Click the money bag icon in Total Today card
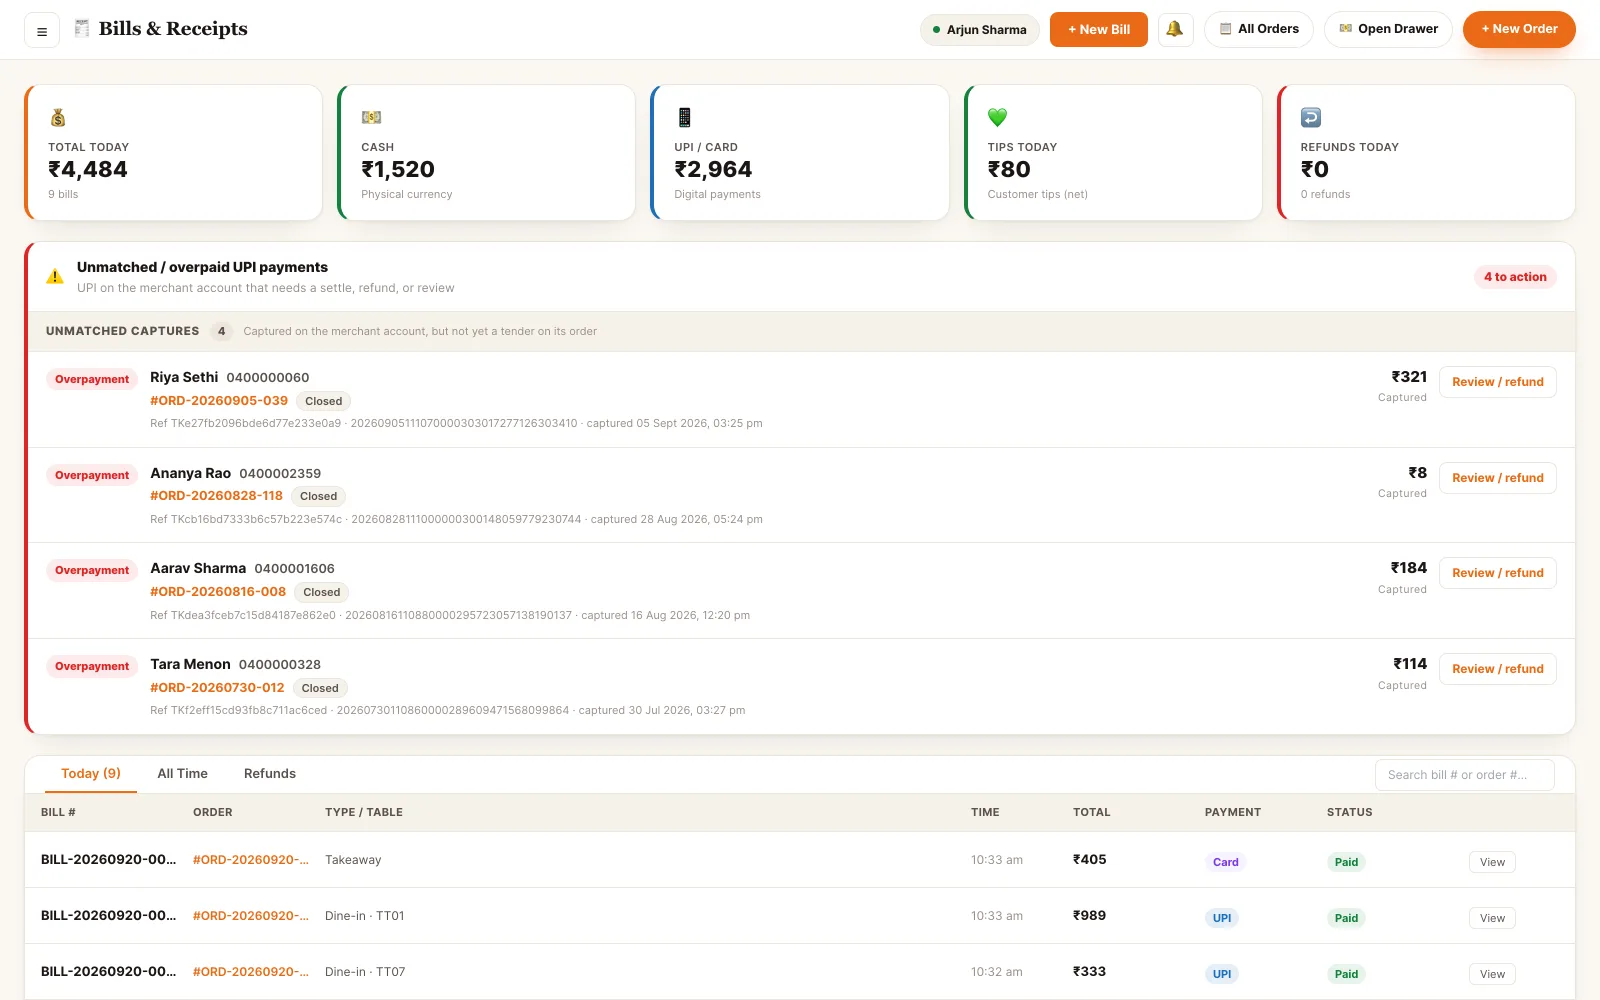 pyautogui.click(x=58, y=117)
